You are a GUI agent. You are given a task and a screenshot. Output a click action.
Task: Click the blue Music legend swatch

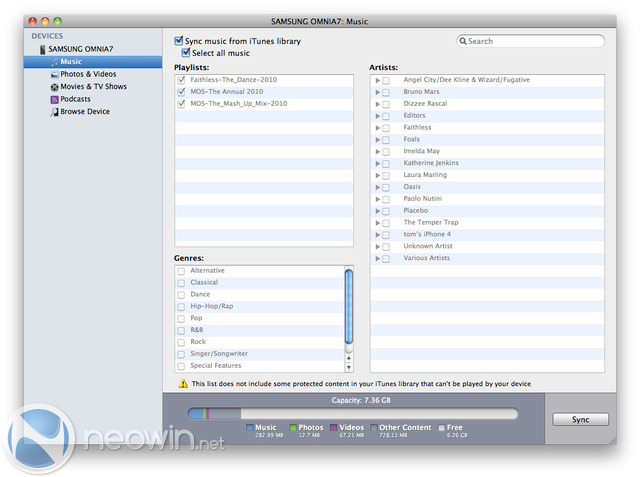click(250, 428)
